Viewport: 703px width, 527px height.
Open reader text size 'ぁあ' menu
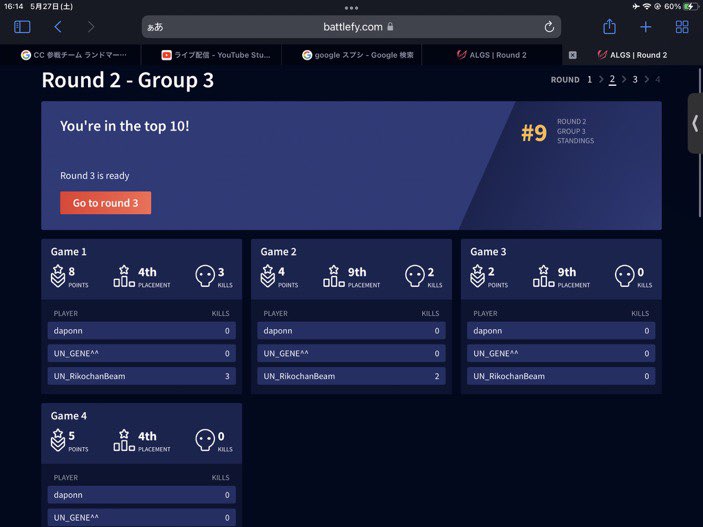pos(155,27)
